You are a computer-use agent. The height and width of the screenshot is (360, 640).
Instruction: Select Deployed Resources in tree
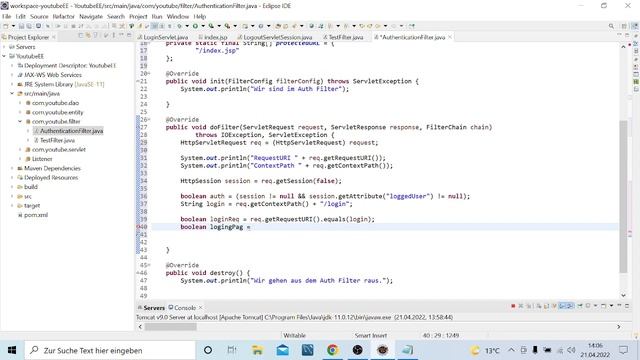pyautogui.click(x=47, y=178)
